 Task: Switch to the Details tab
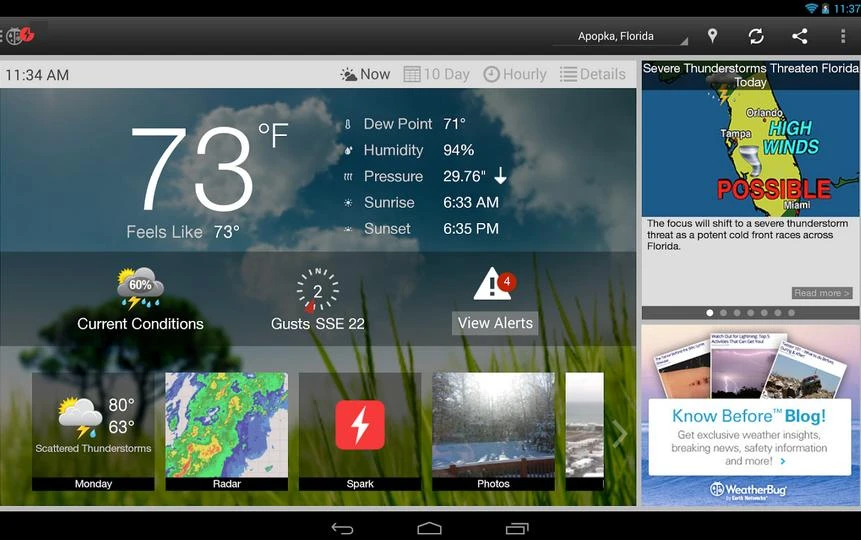pyautogui.click(x=592, y=74)
